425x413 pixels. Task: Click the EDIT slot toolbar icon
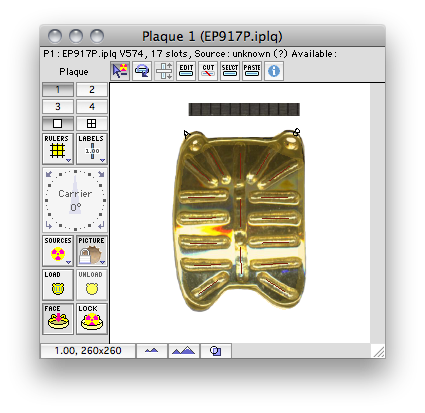point(186,71)
